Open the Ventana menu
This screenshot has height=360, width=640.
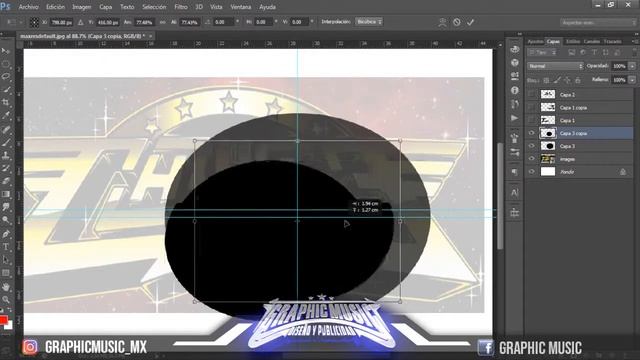241,7
